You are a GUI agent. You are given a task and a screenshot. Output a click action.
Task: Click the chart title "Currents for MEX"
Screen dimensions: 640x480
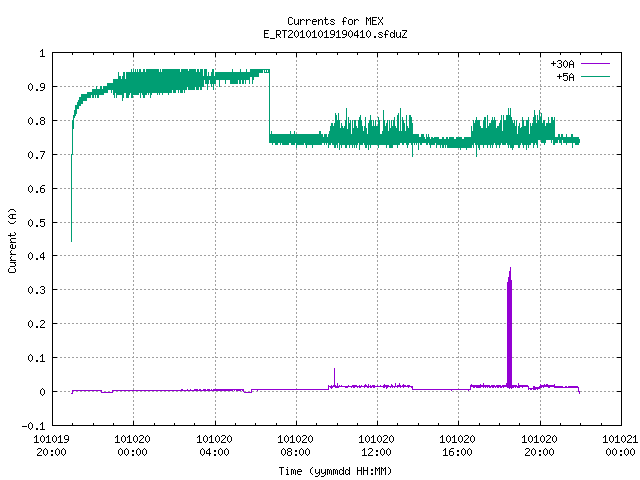(335, 21)
